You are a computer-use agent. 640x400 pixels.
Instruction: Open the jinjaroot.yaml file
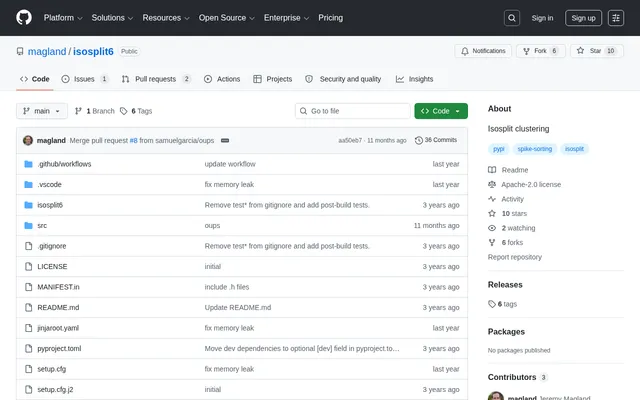click(58, 328)
